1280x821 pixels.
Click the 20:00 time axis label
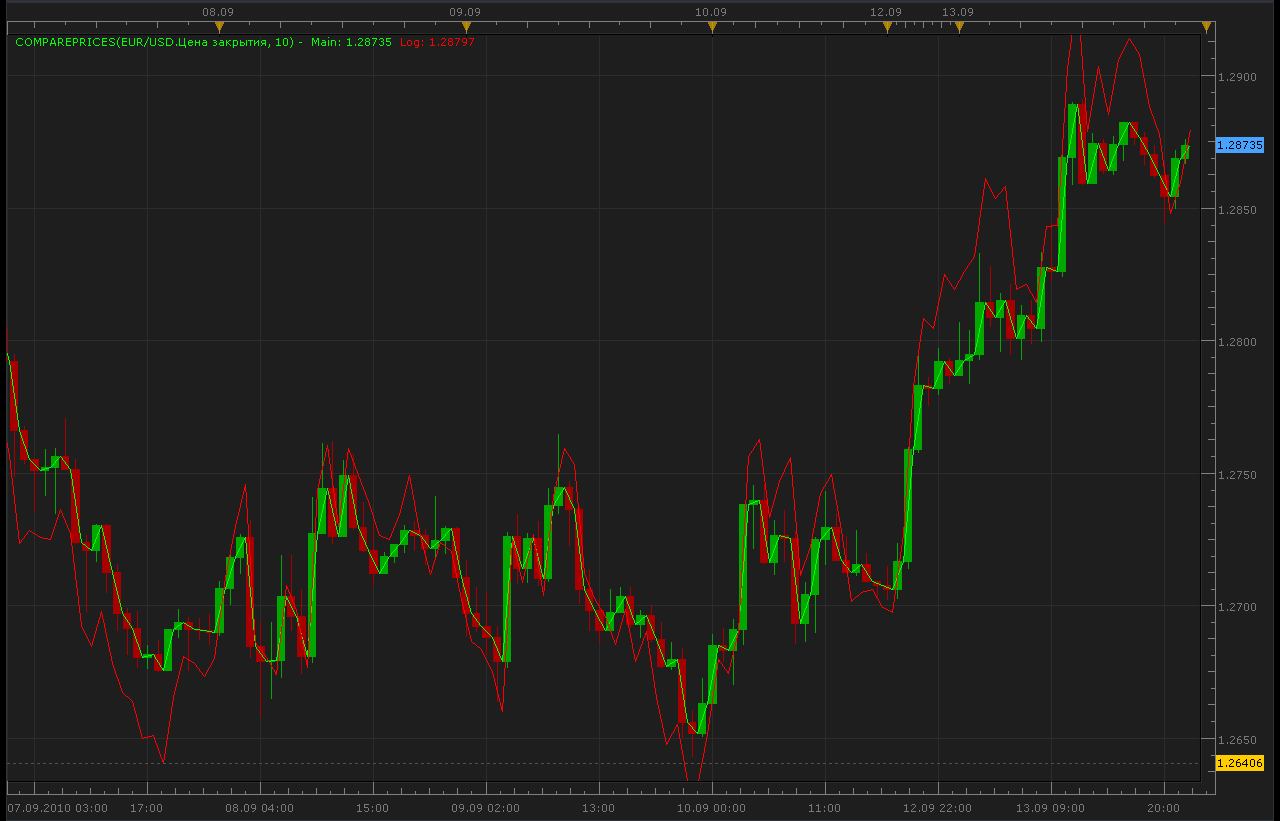coord(1163,807)
